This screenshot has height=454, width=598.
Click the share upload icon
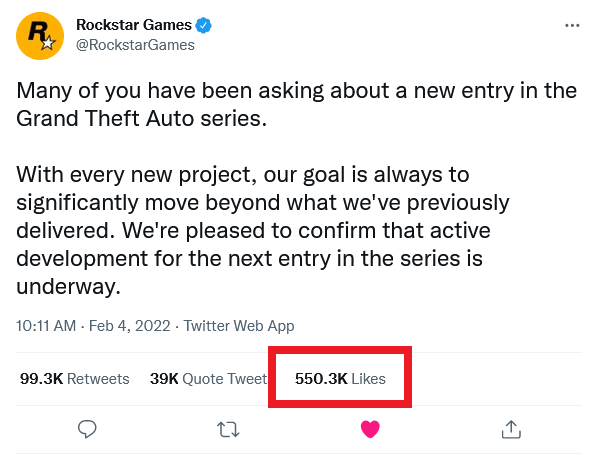coord(511,429)
